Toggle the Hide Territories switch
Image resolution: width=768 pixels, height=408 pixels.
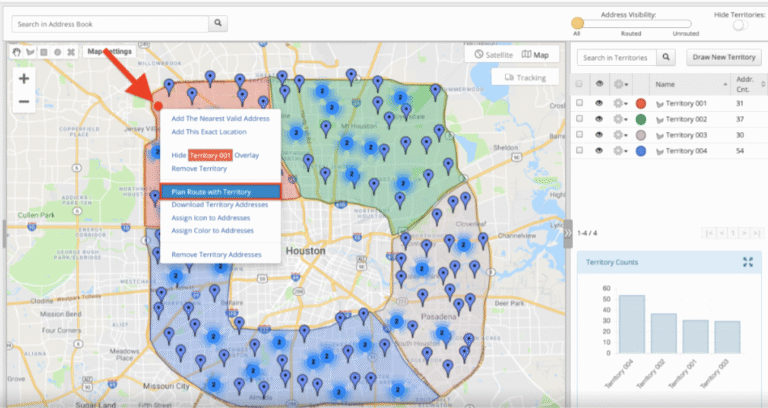pos(739,25)
